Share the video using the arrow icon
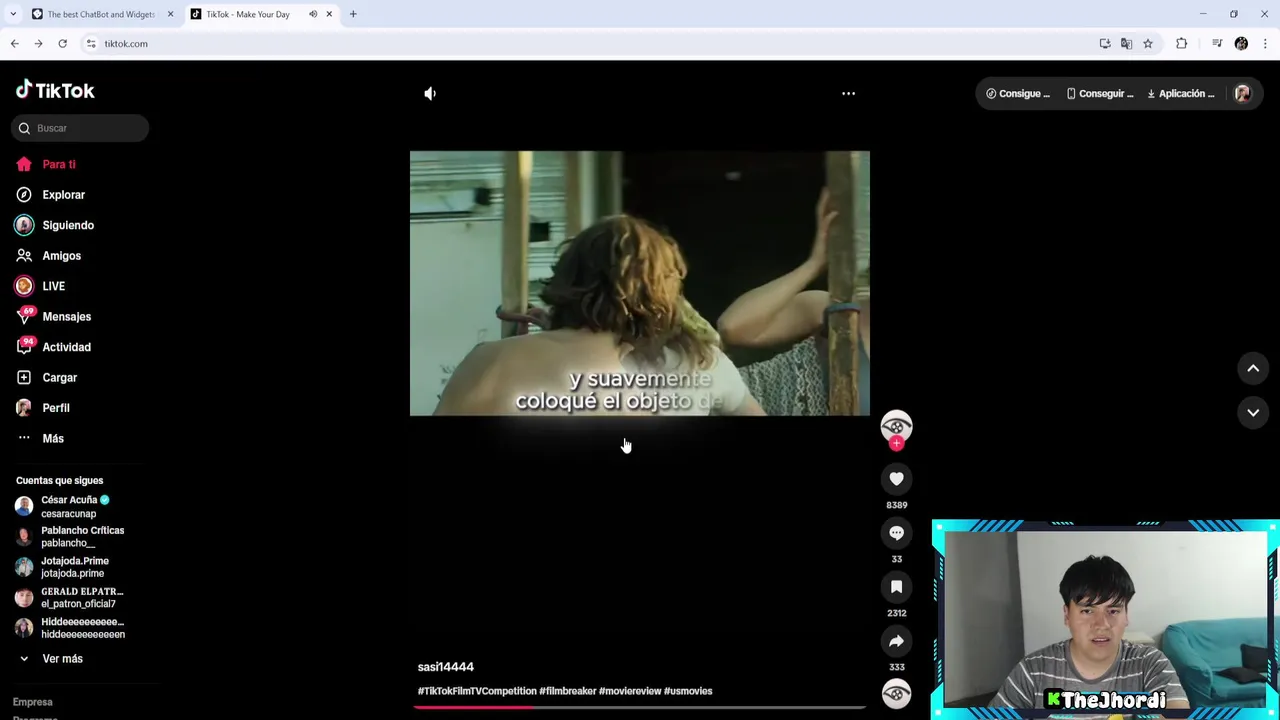The width and height of the screenshot is (1280, 720). (896, 641)
